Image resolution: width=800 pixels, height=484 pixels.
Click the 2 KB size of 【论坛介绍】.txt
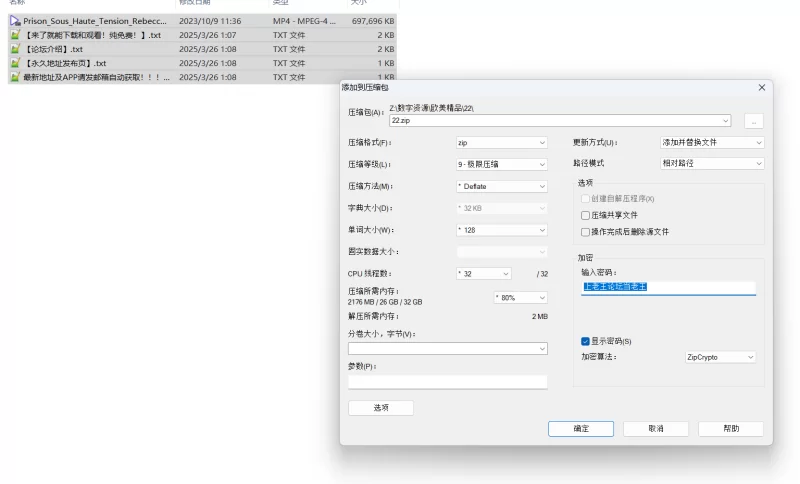click(x=386, y=49)
